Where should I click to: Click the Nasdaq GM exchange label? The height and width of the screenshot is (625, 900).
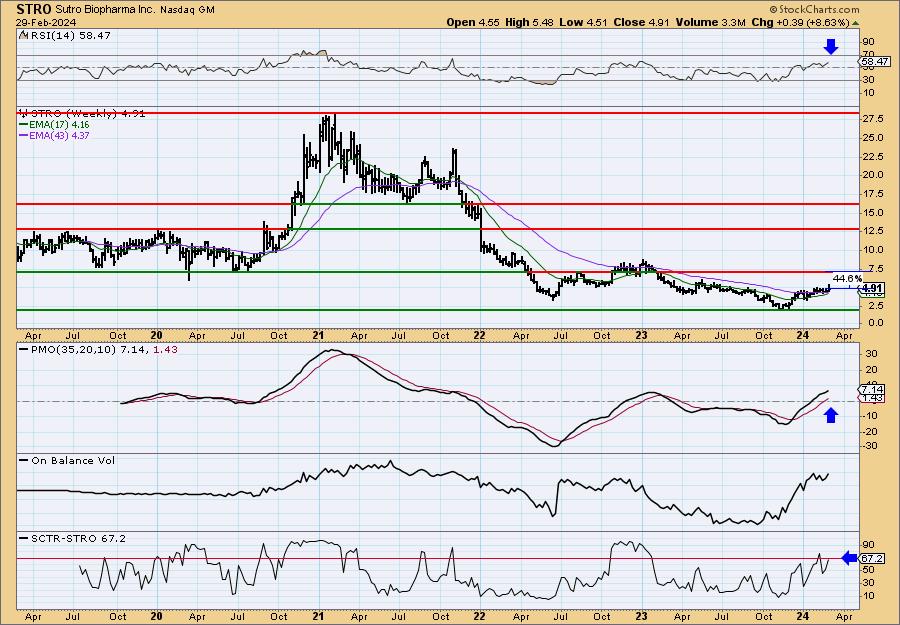(187, 10)
